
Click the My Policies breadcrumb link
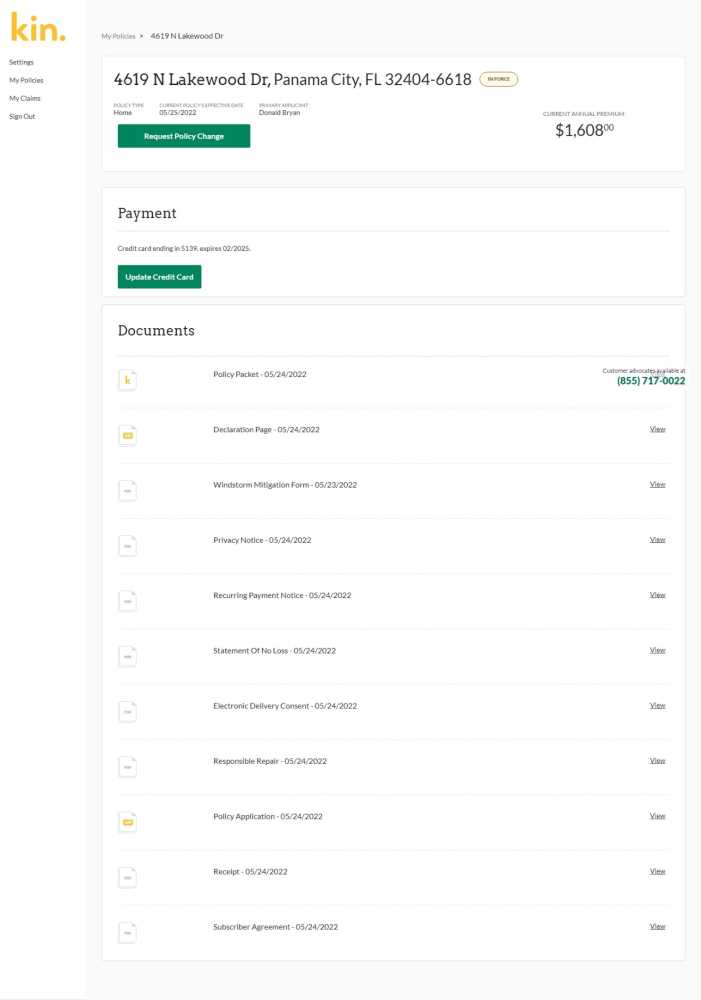[118, 36]
